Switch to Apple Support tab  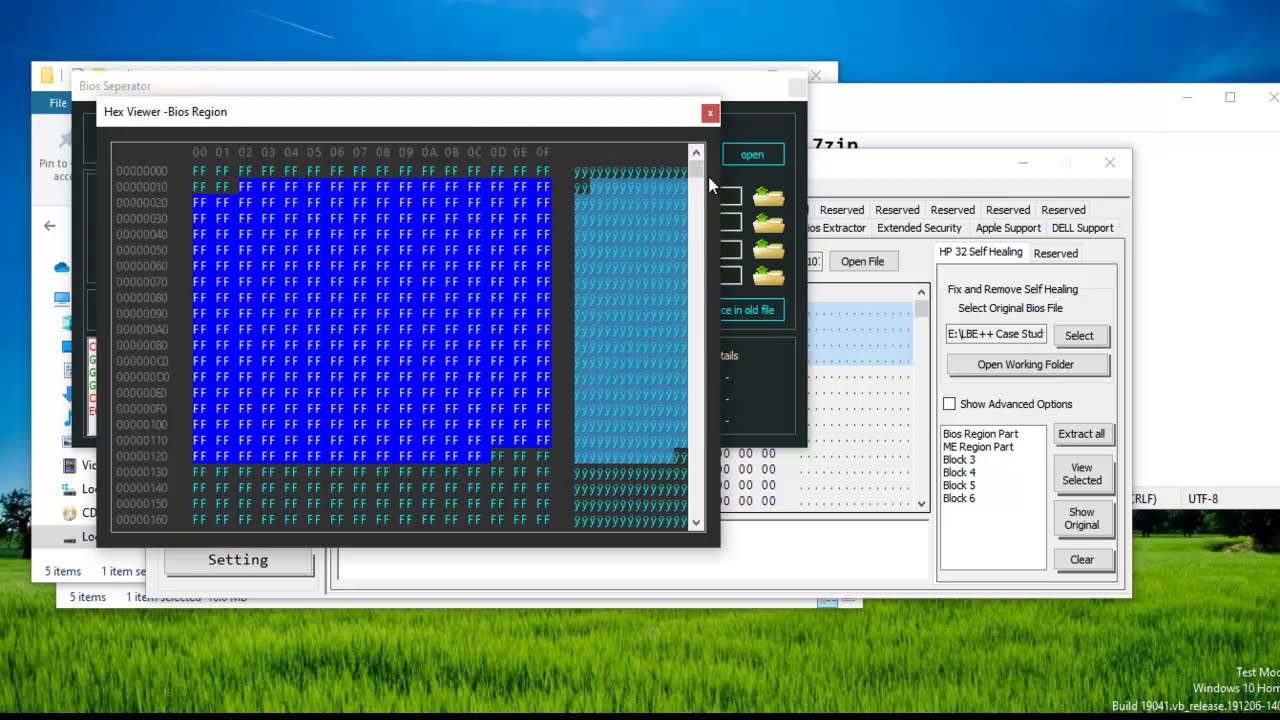point(1008,228)
